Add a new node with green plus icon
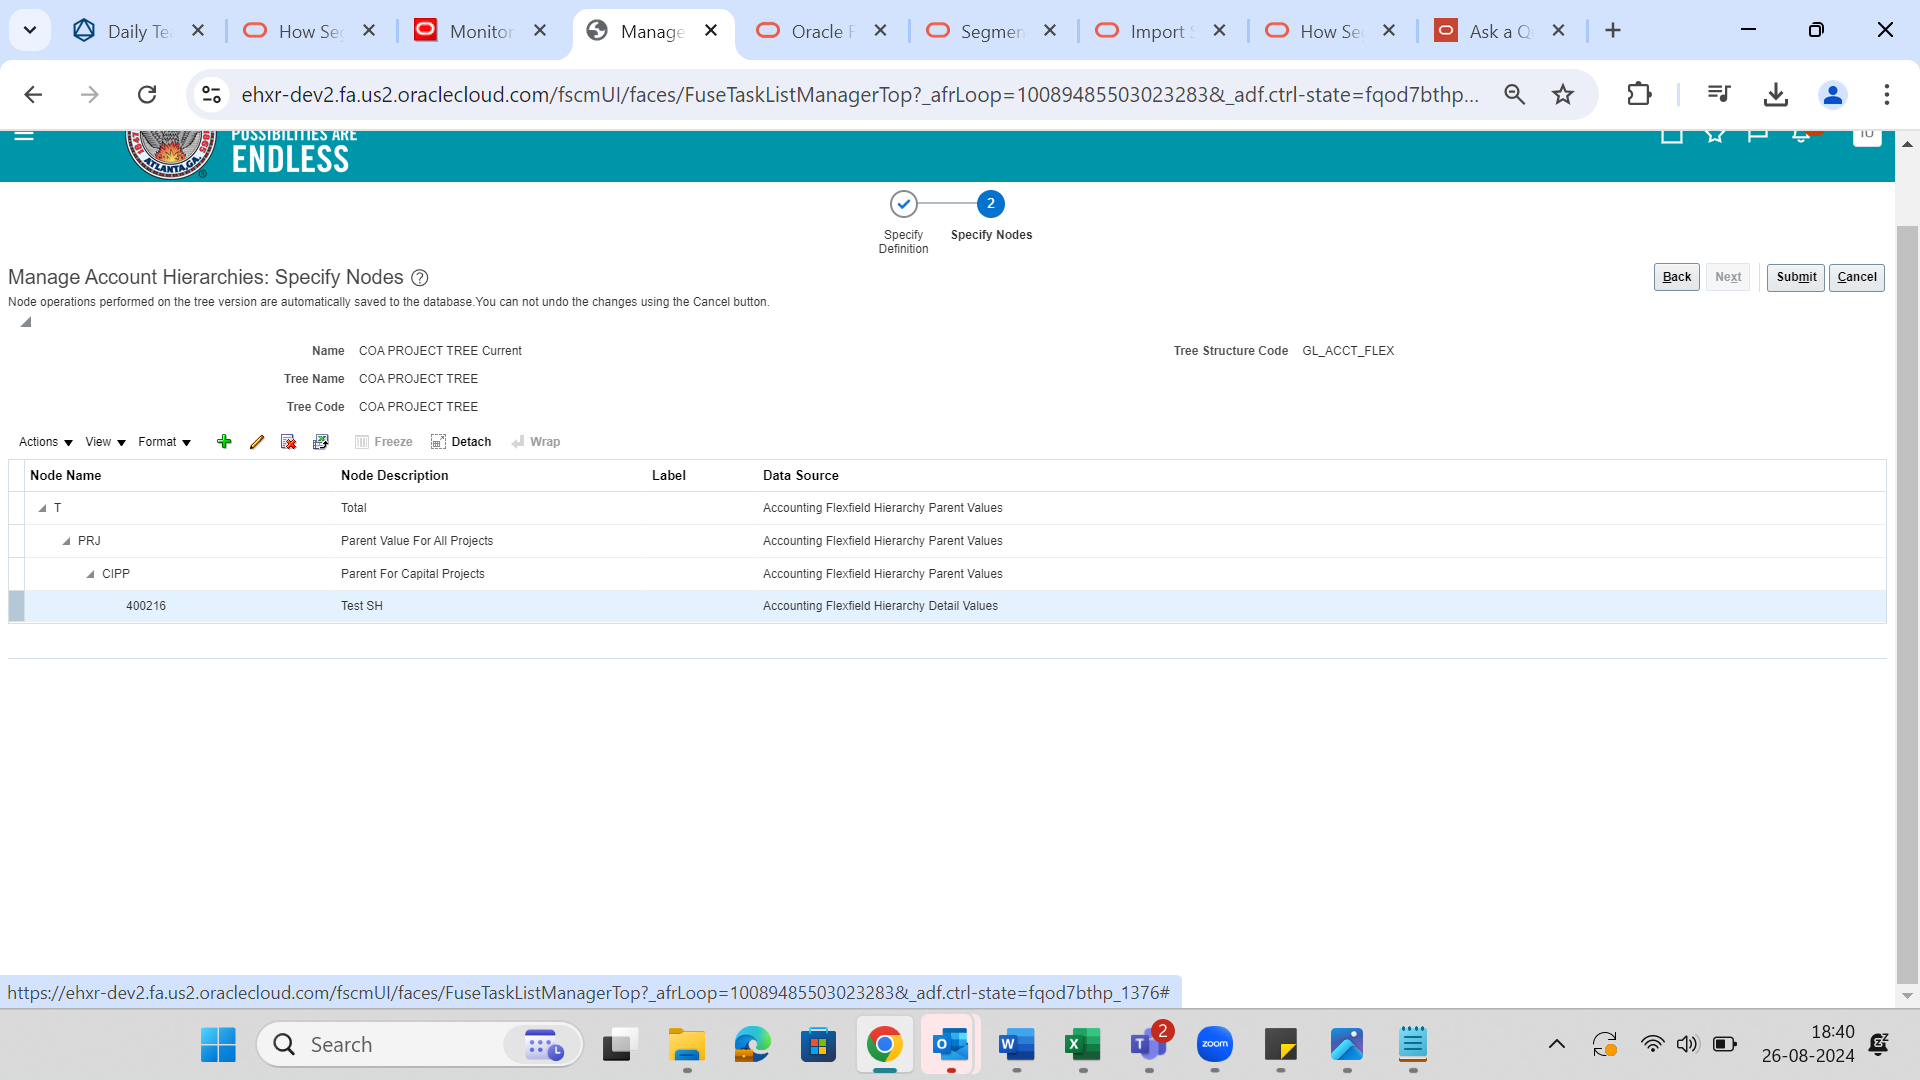The width and height of the screenshot is (1920, 1080). 224,442
